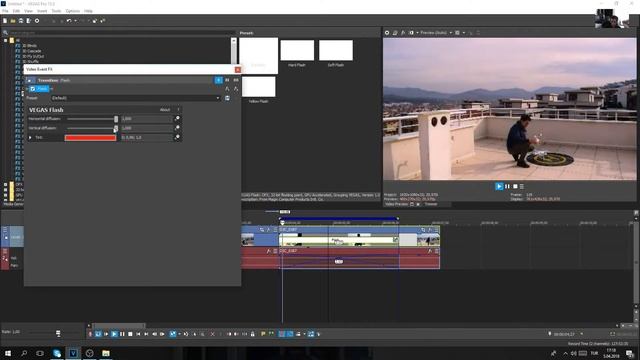Select the Hard Flash preset thumbnail
The width and height of the screenshot is (640, 360).
(x=297, y=50)
